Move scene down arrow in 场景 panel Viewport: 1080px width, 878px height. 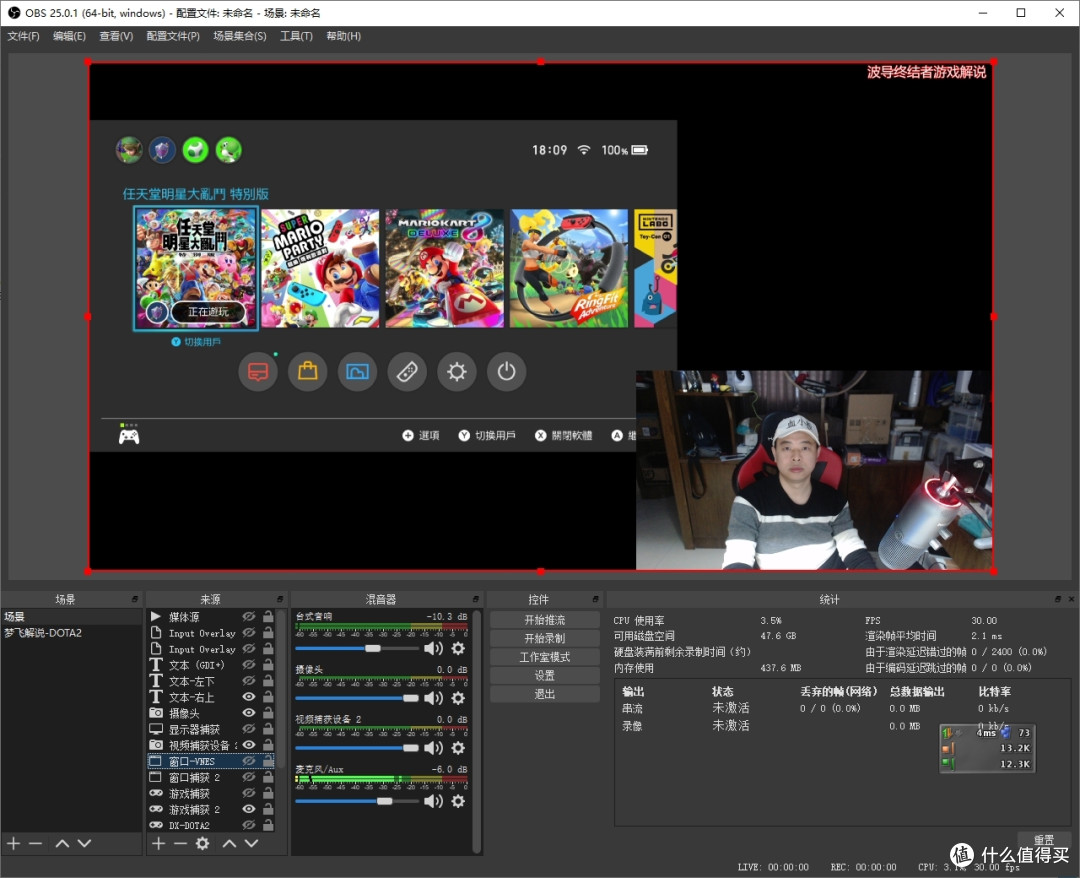coord(84,843)
